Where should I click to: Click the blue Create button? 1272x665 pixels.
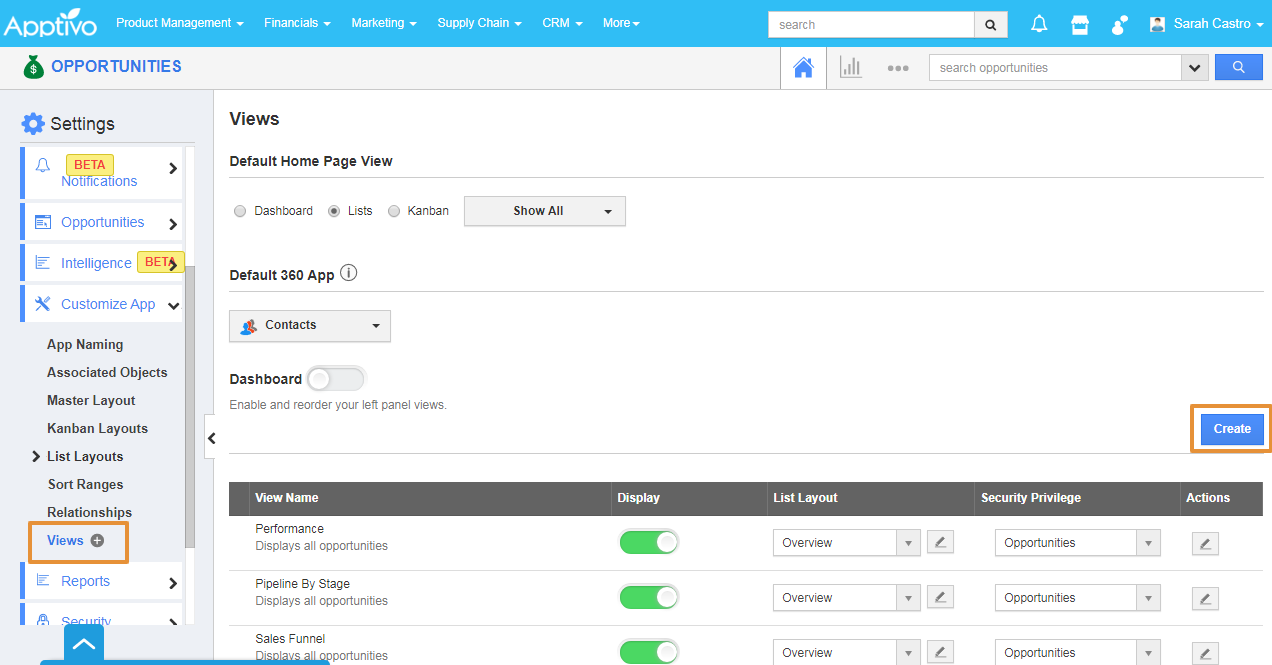click(1232, 429)
